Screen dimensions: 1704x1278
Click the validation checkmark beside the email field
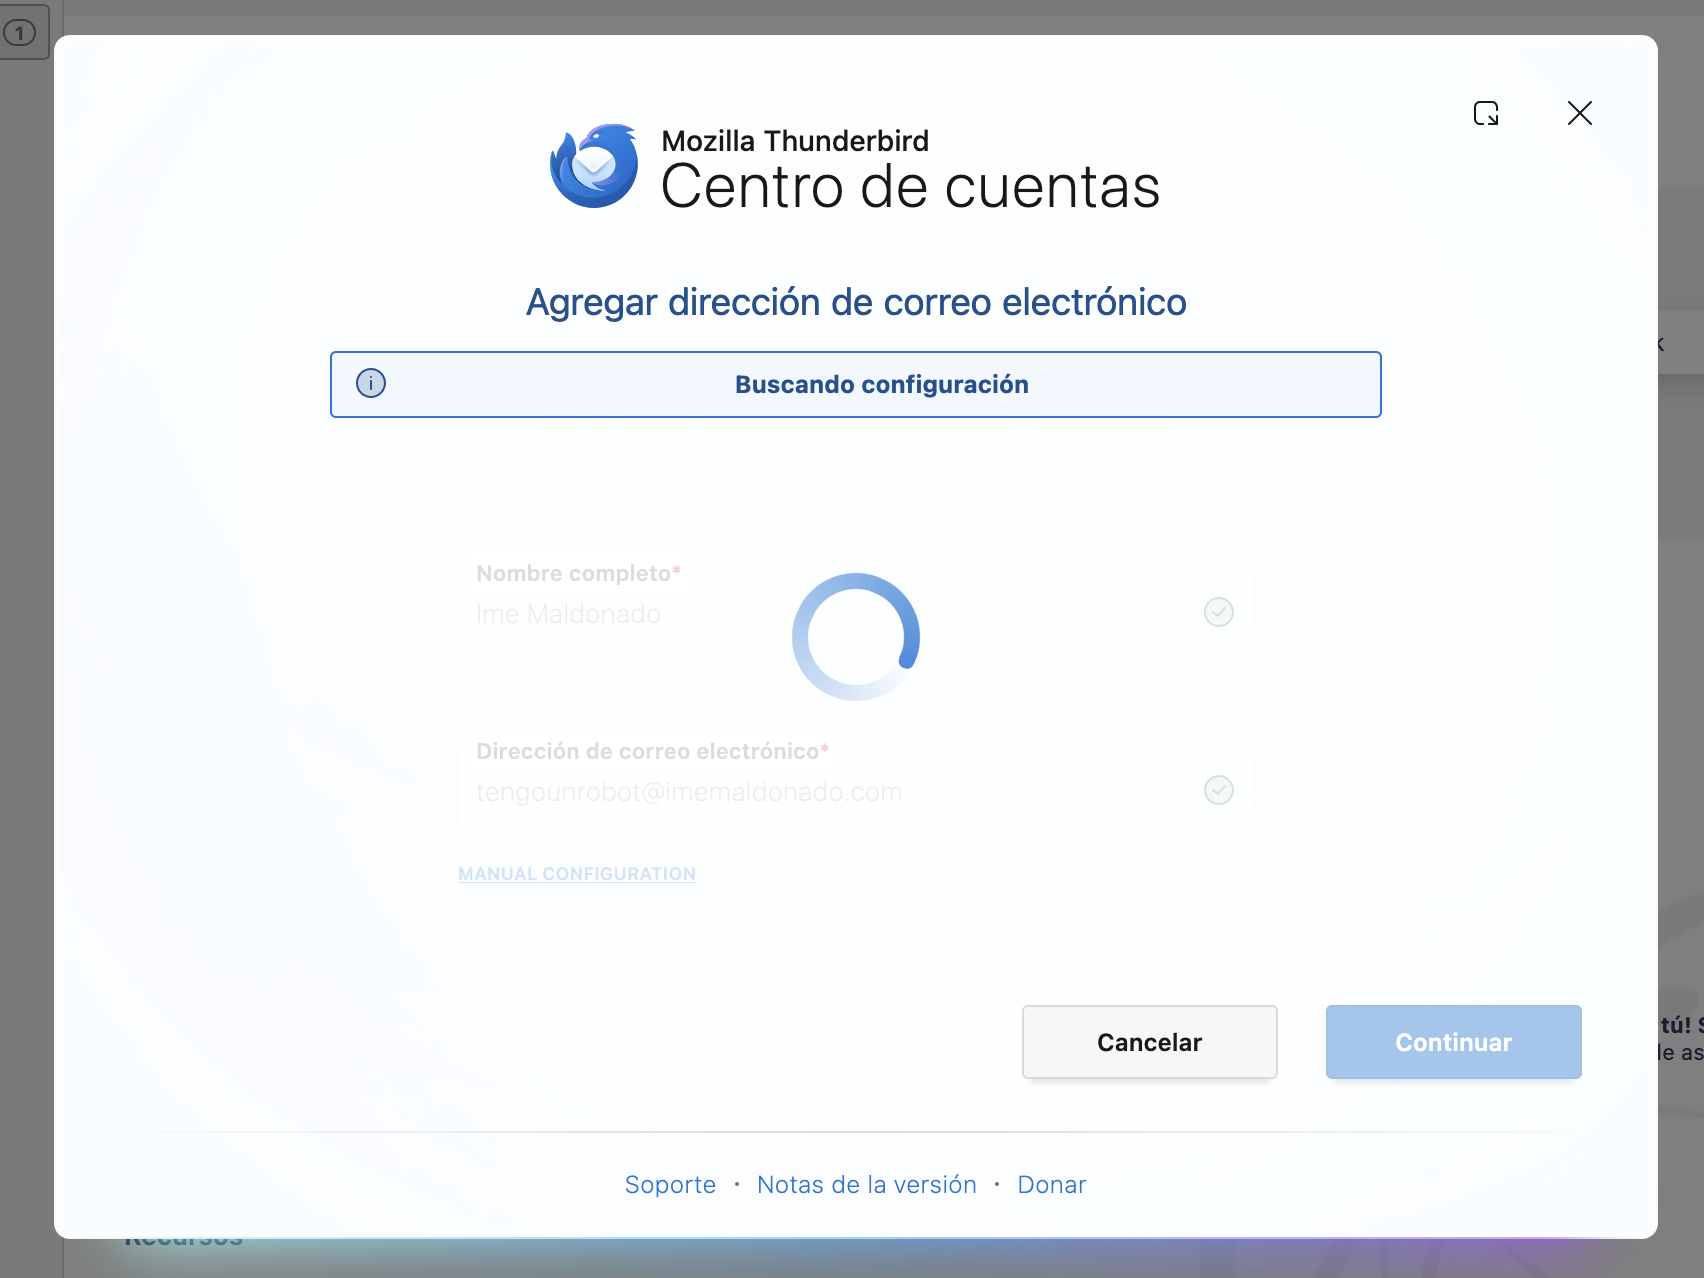point(1218,790)
